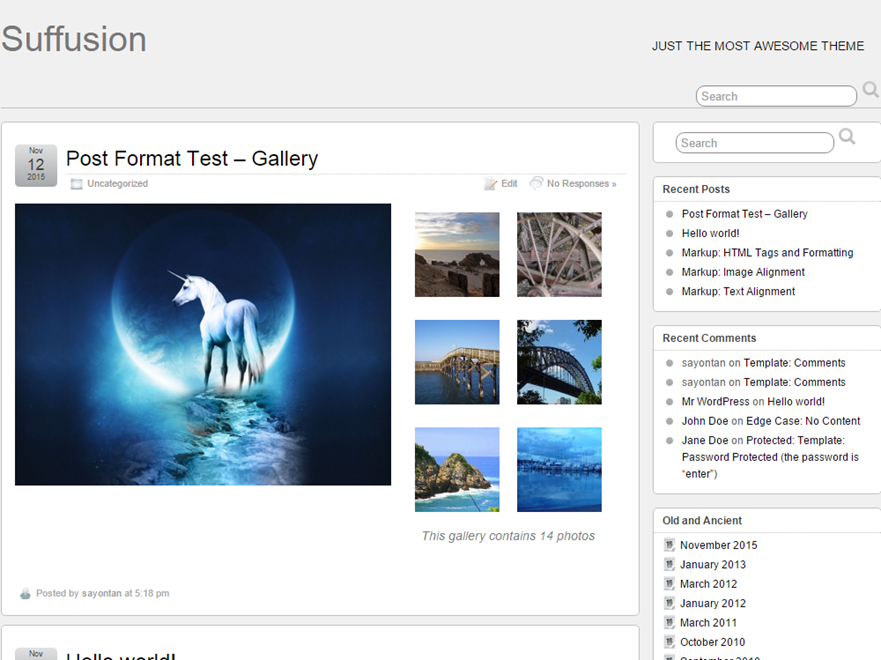The height and width of the screenshot is (660, 881).
Task: Click the Edit pencil icon
Action: (490, 184)
